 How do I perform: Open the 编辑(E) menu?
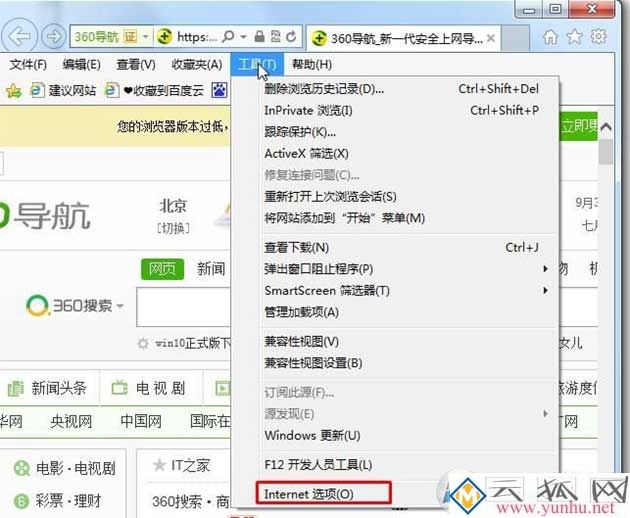coord(82,64)
